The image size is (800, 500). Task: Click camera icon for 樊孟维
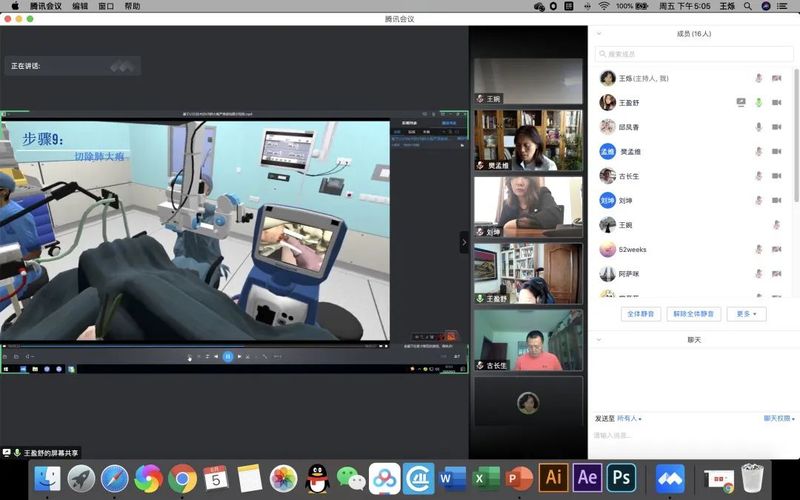[776, 152]
